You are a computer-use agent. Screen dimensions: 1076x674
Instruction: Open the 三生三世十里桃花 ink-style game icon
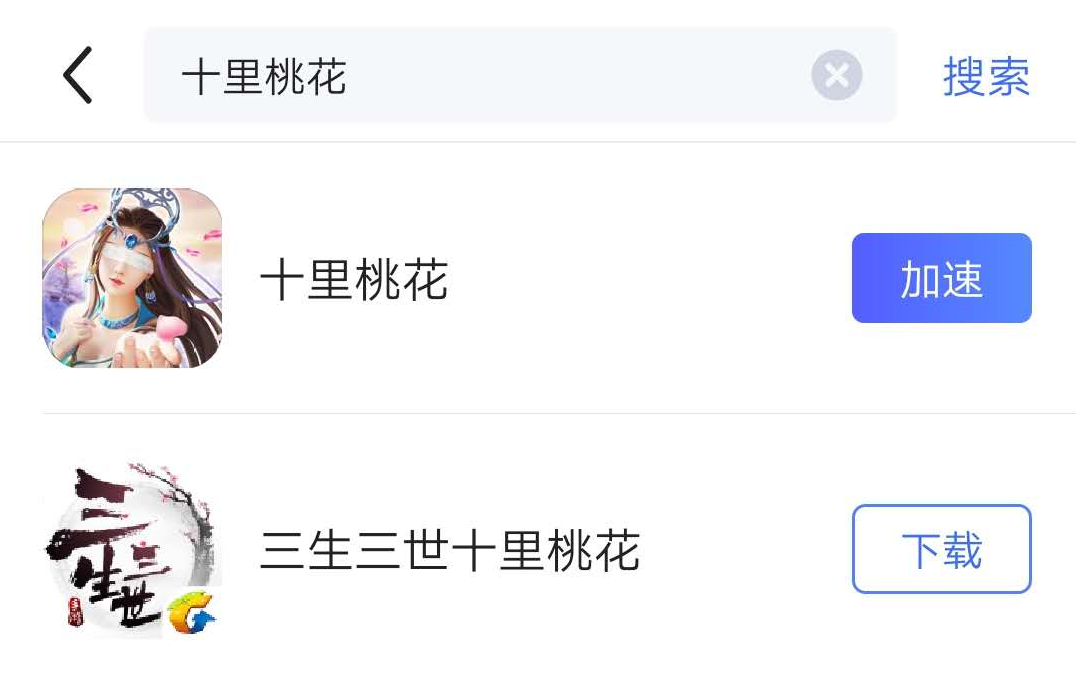132,549
